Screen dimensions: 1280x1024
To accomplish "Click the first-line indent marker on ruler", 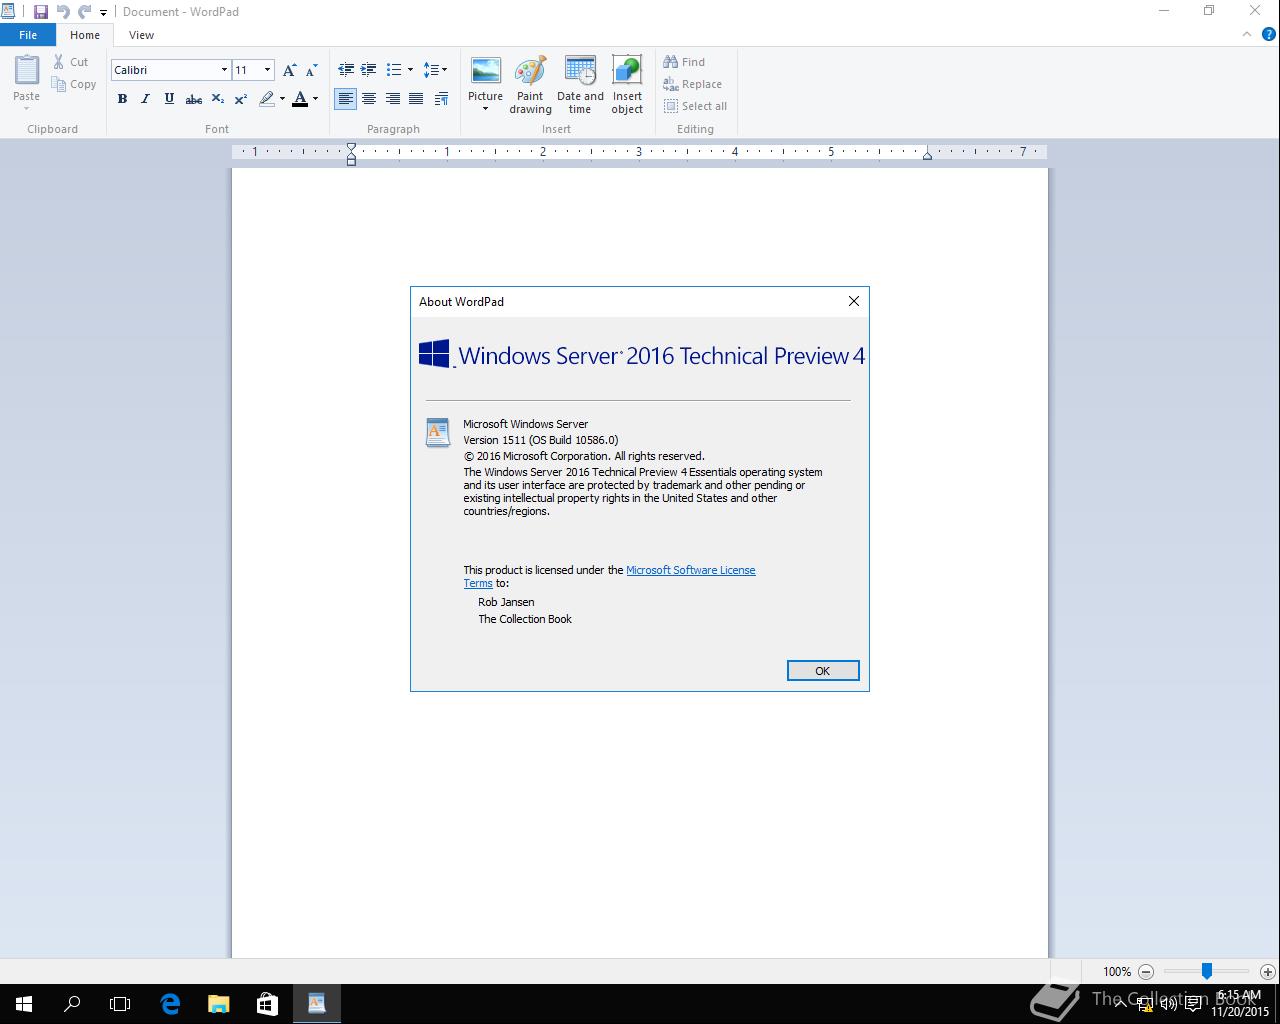I will [x=351, y=148].
